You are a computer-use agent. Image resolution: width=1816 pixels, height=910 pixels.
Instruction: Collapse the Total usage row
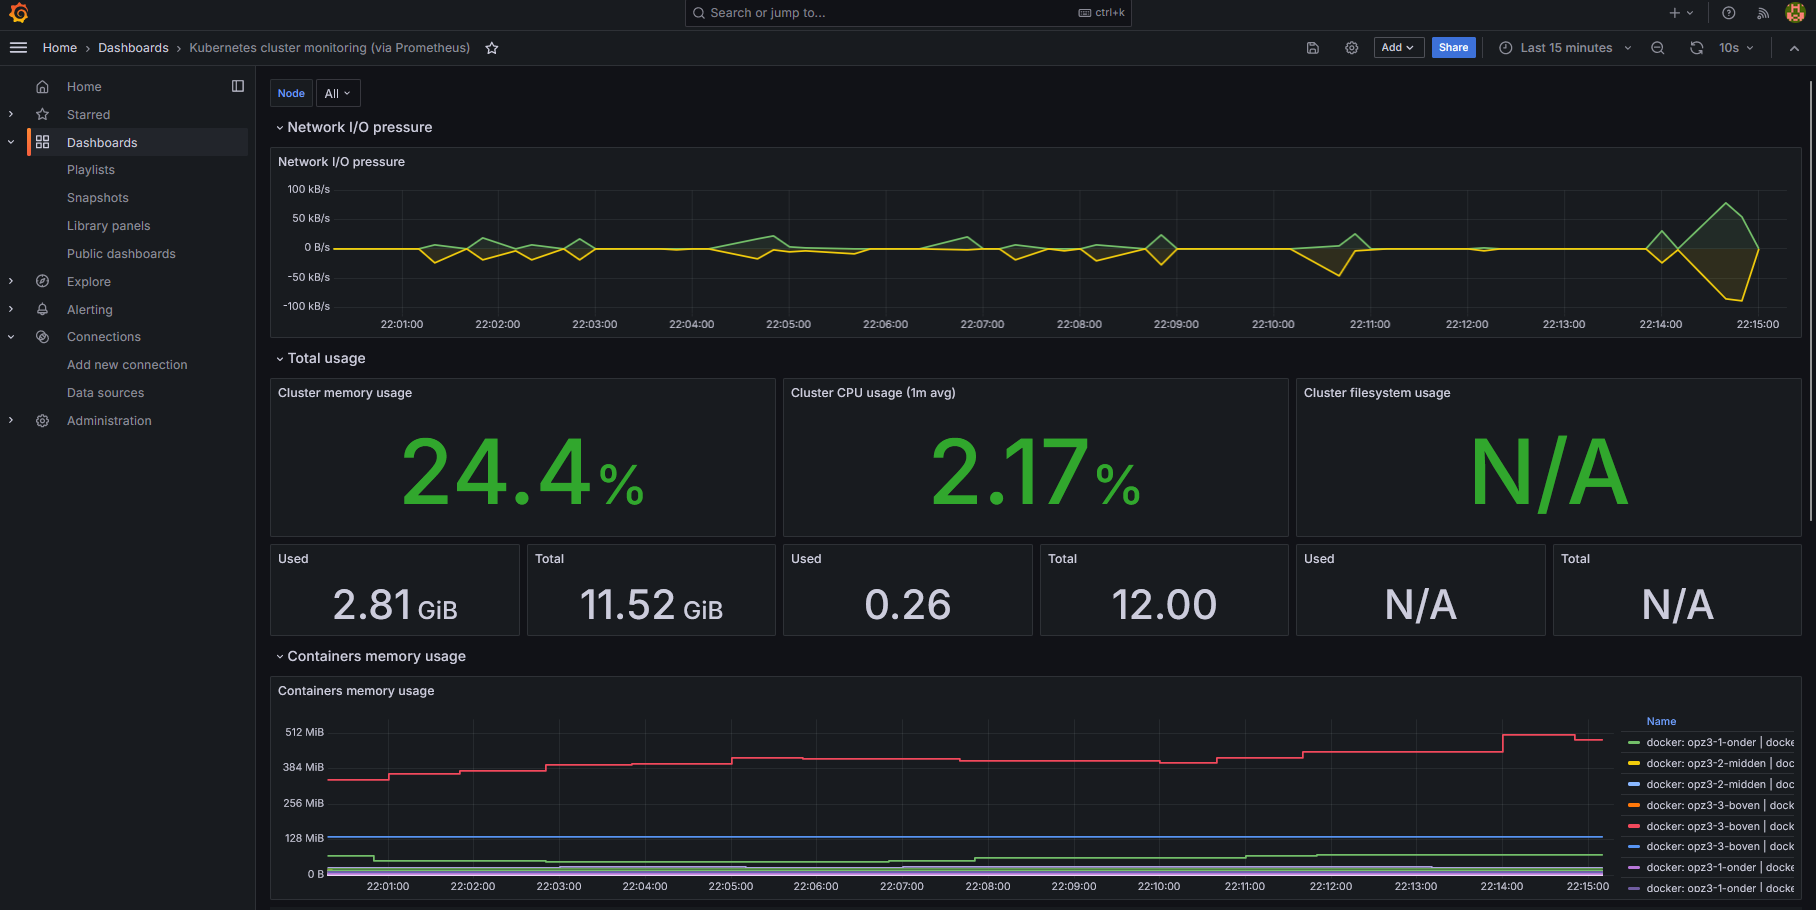coord(280,359)
